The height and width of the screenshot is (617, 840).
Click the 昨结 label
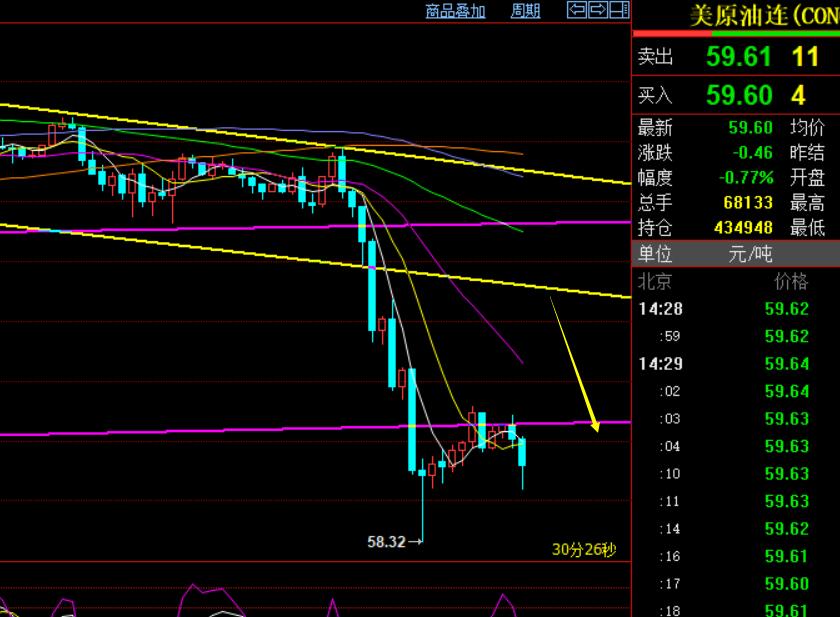(x=807, y=153)
